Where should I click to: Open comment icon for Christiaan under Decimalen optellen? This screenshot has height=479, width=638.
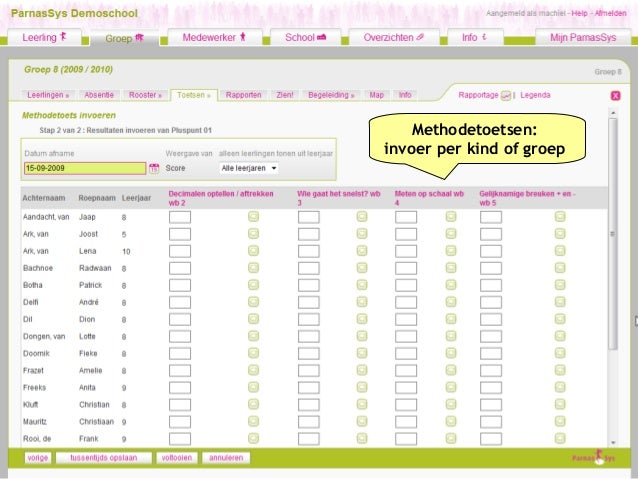(253, 422)
